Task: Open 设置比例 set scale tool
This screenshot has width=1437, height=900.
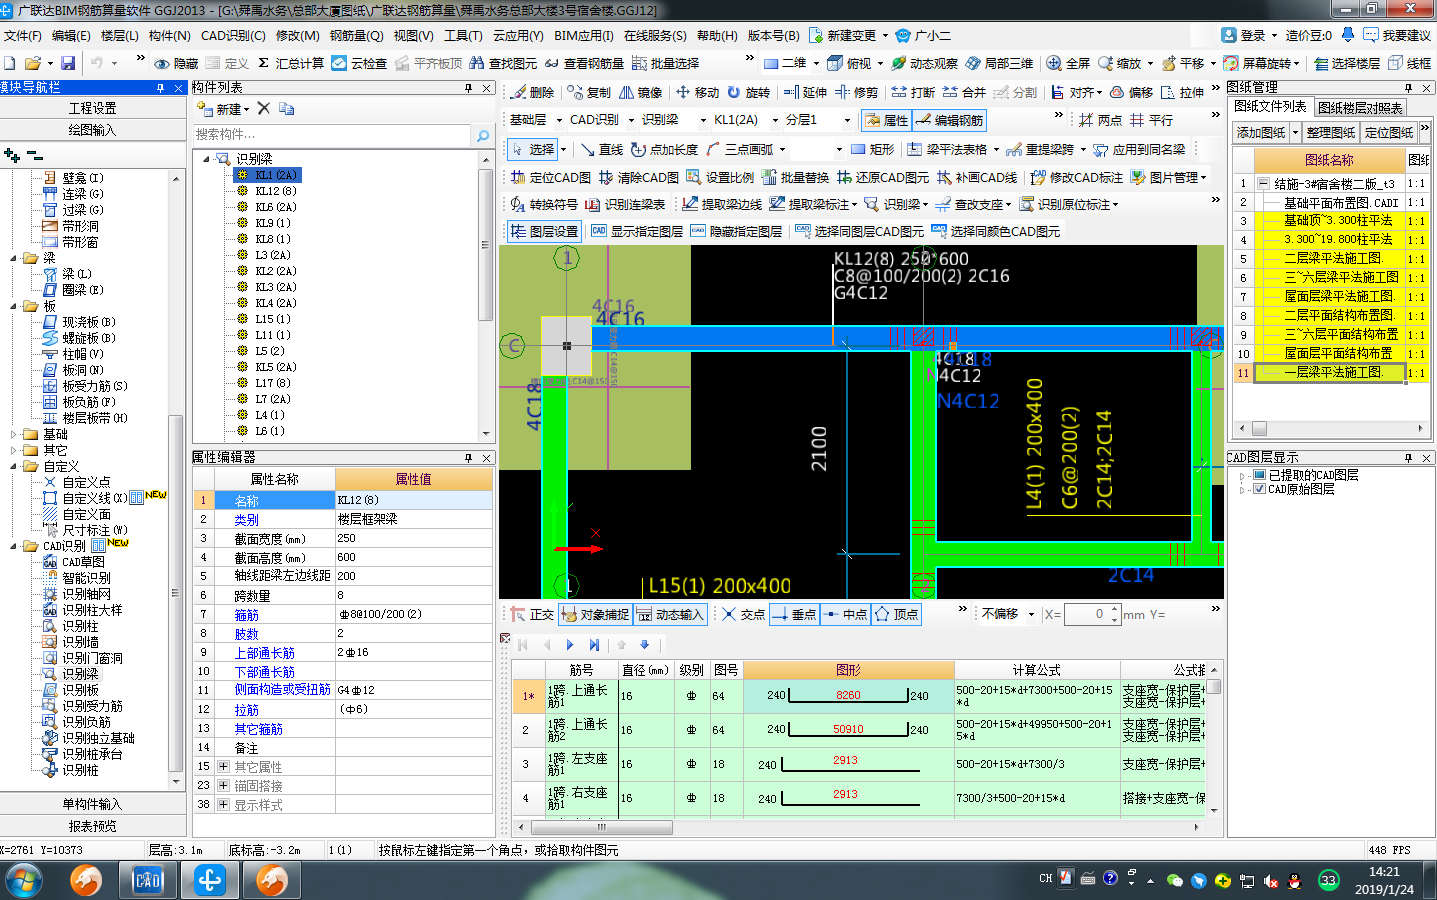Action: point(720,177)
